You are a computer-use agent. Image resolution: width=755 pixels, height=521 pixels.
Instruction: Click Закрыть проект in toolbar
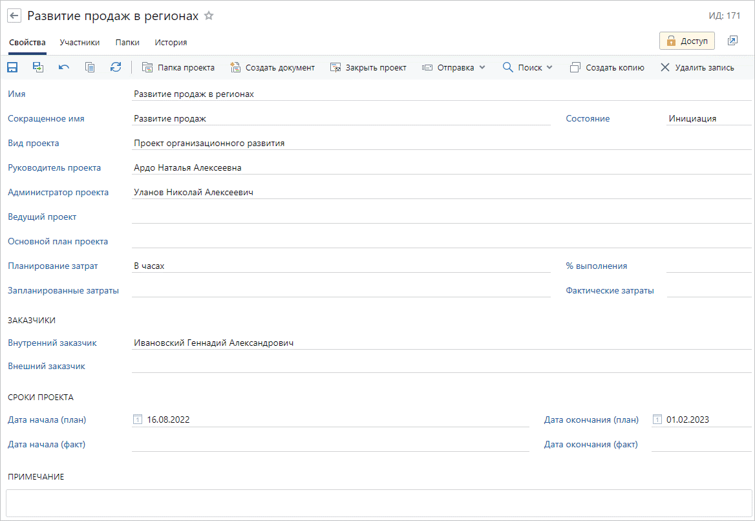(x=368, y=68)
